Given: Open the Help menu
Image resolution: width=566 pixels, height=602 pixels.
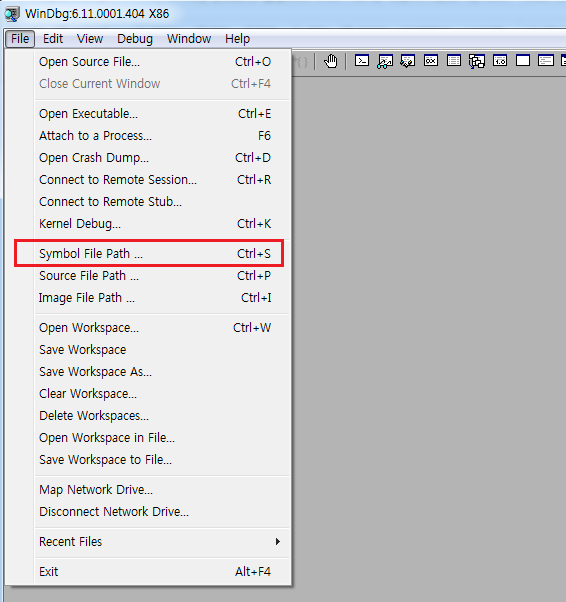Looking at the screenshot, I should click(x=237, y=39).
